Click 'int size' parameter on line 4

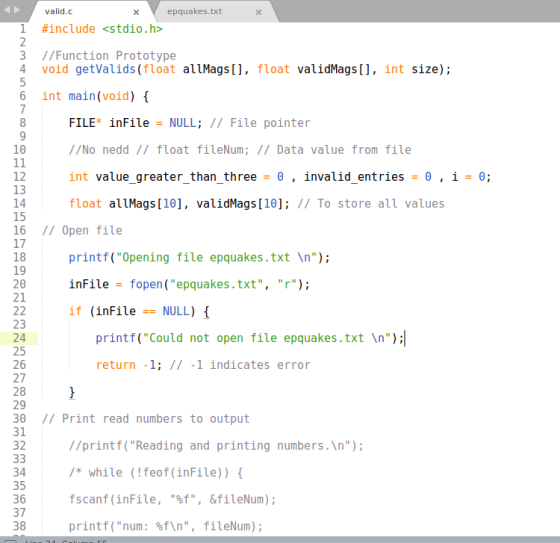pyautogui.click(x=411, y=69)
